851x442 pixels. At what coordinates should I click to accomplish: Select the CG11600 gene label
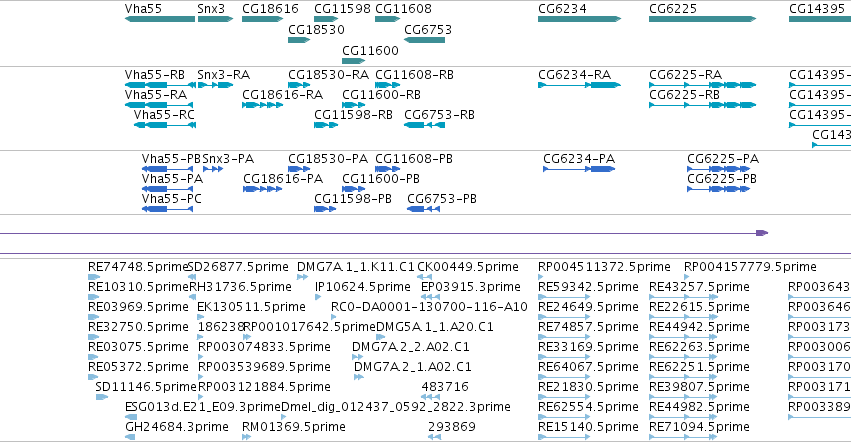click(370, 50)
